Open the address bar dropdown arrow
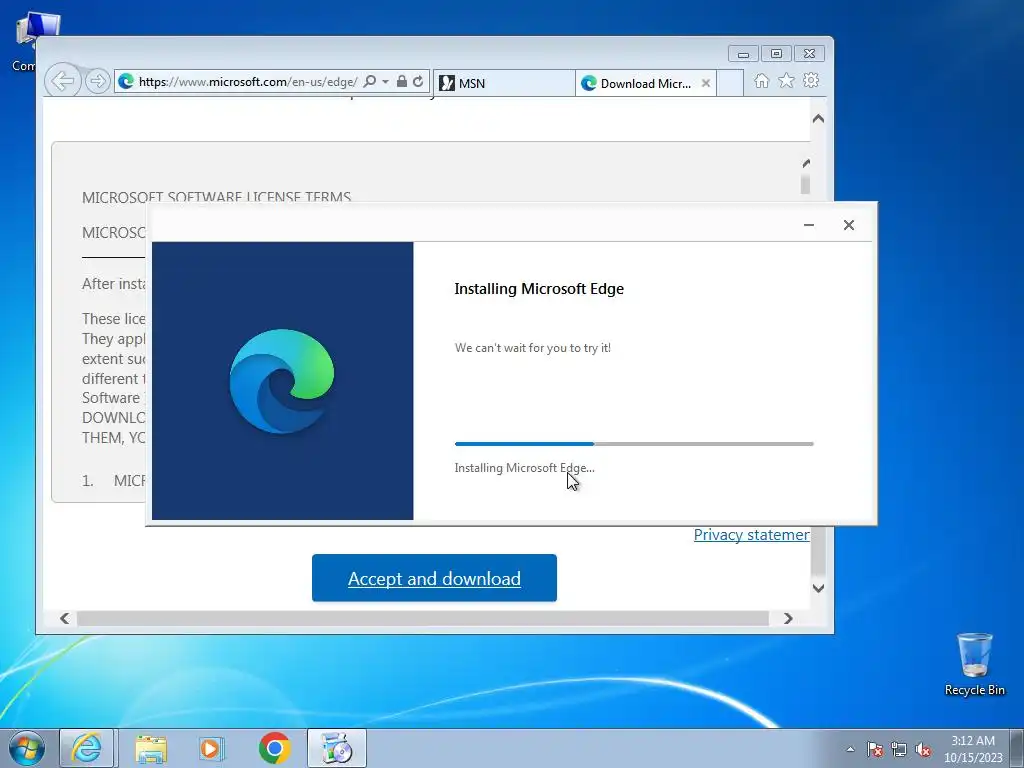This screenshot has height=768, width=1024. 385,82
